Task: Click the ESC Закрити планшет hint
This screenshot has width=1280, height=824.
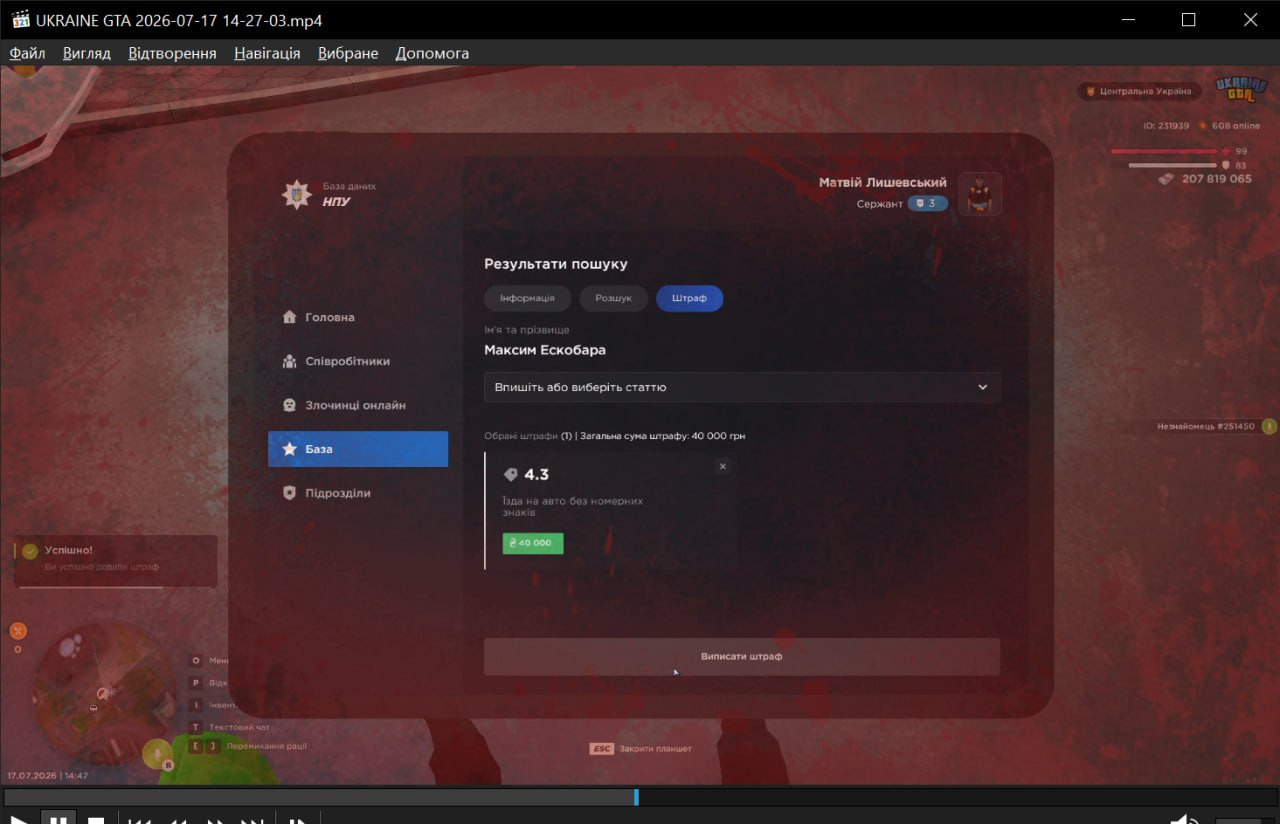Action: point(641,748)
